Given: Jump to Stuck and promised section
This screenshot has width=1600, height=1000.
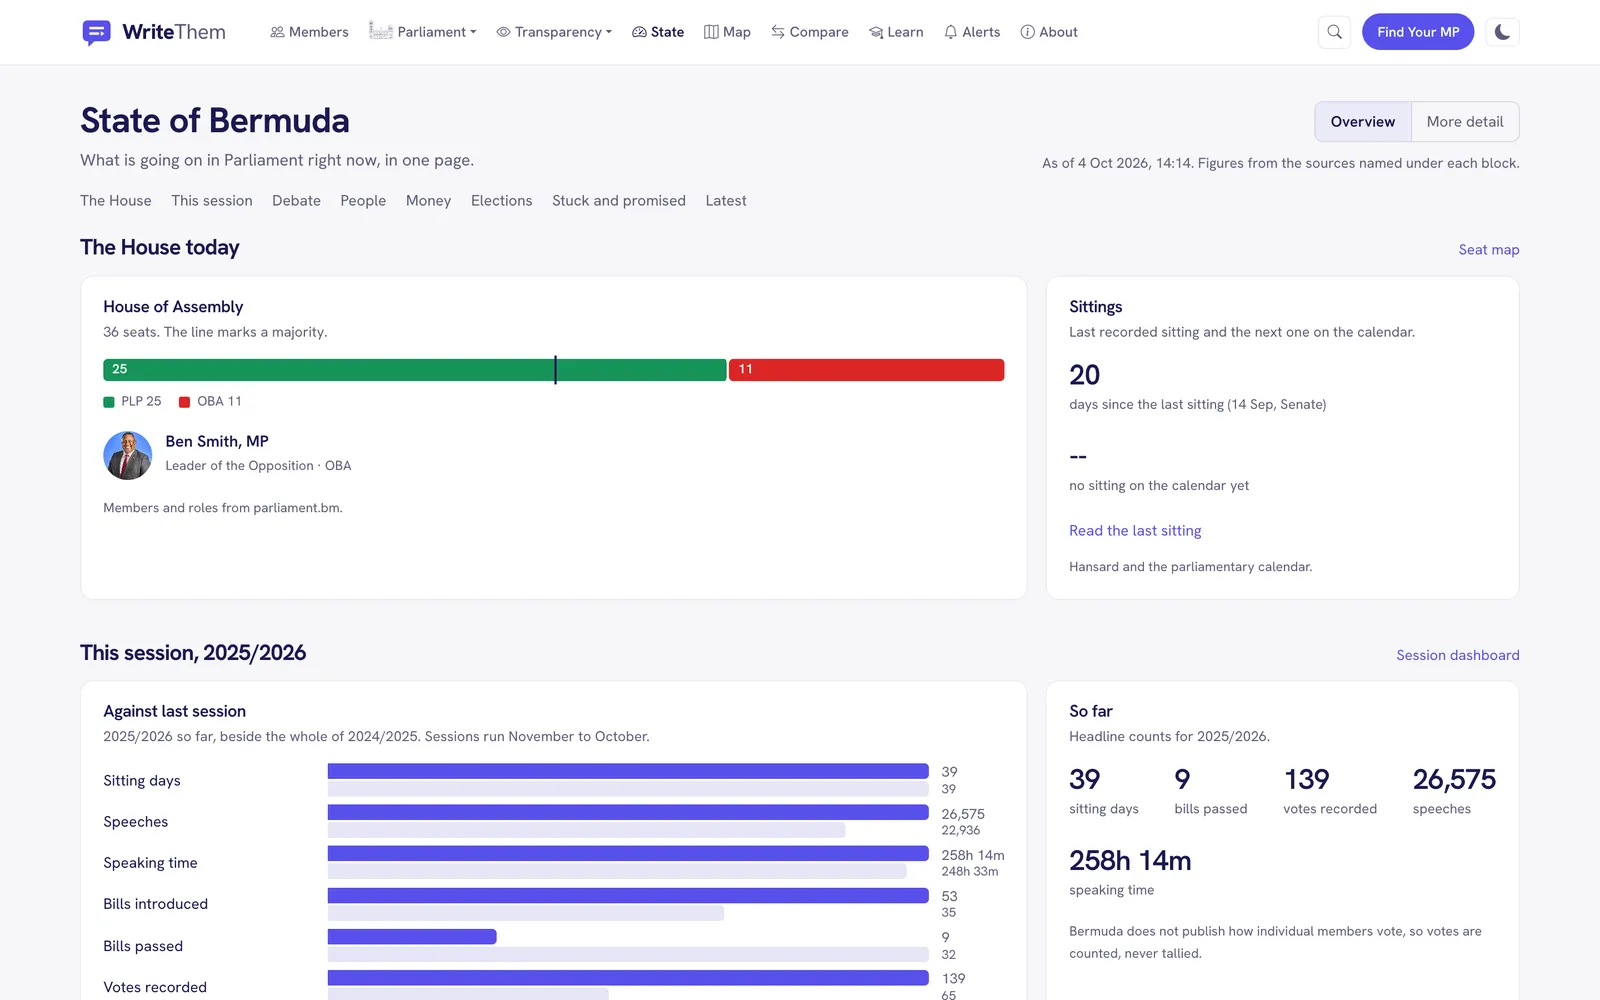Looking at the screenshot, I should click(x=619, y=201).
